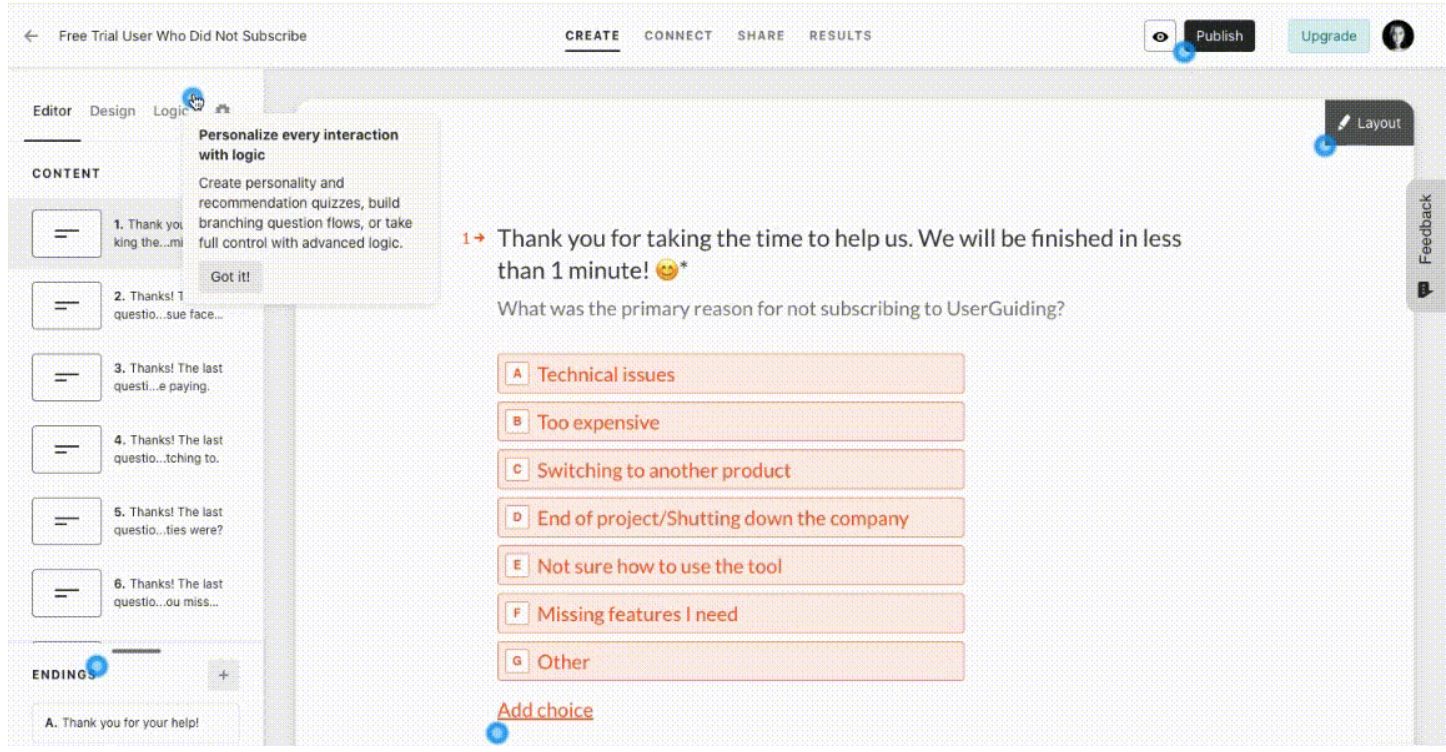1446x752 pixels.
Task: Select question 4 block icon
Action: (66, 449)
